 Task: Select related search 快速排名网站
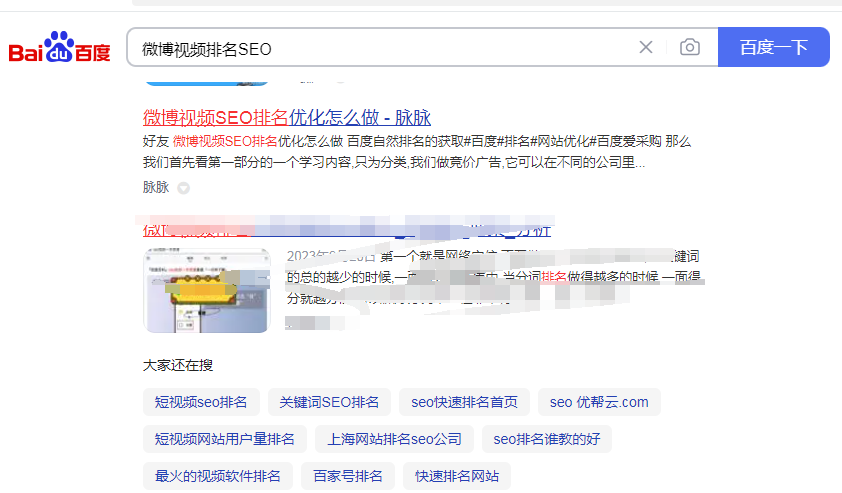457,476
